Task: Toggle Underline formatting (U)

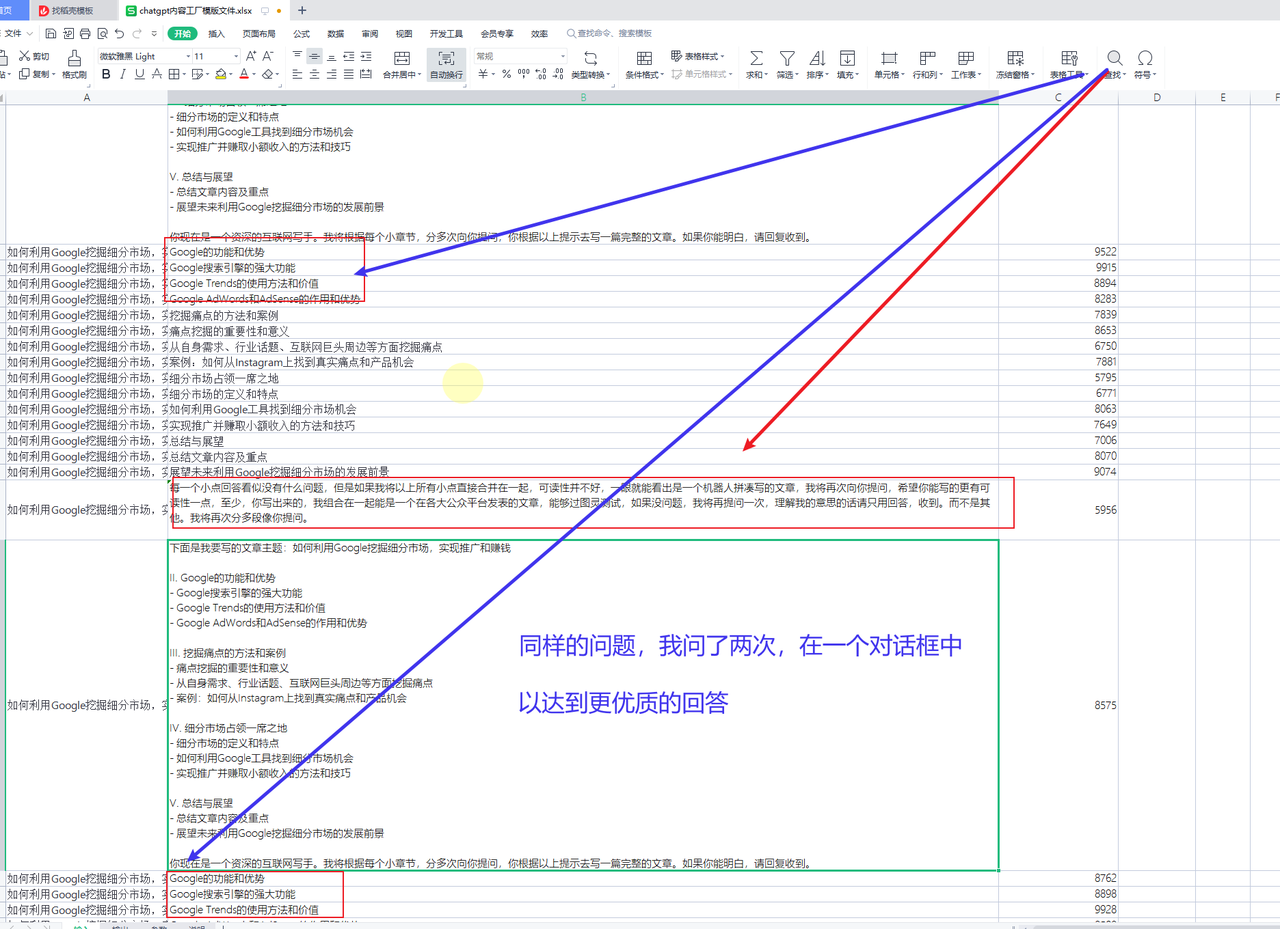Action: click(x=139, y=74)
